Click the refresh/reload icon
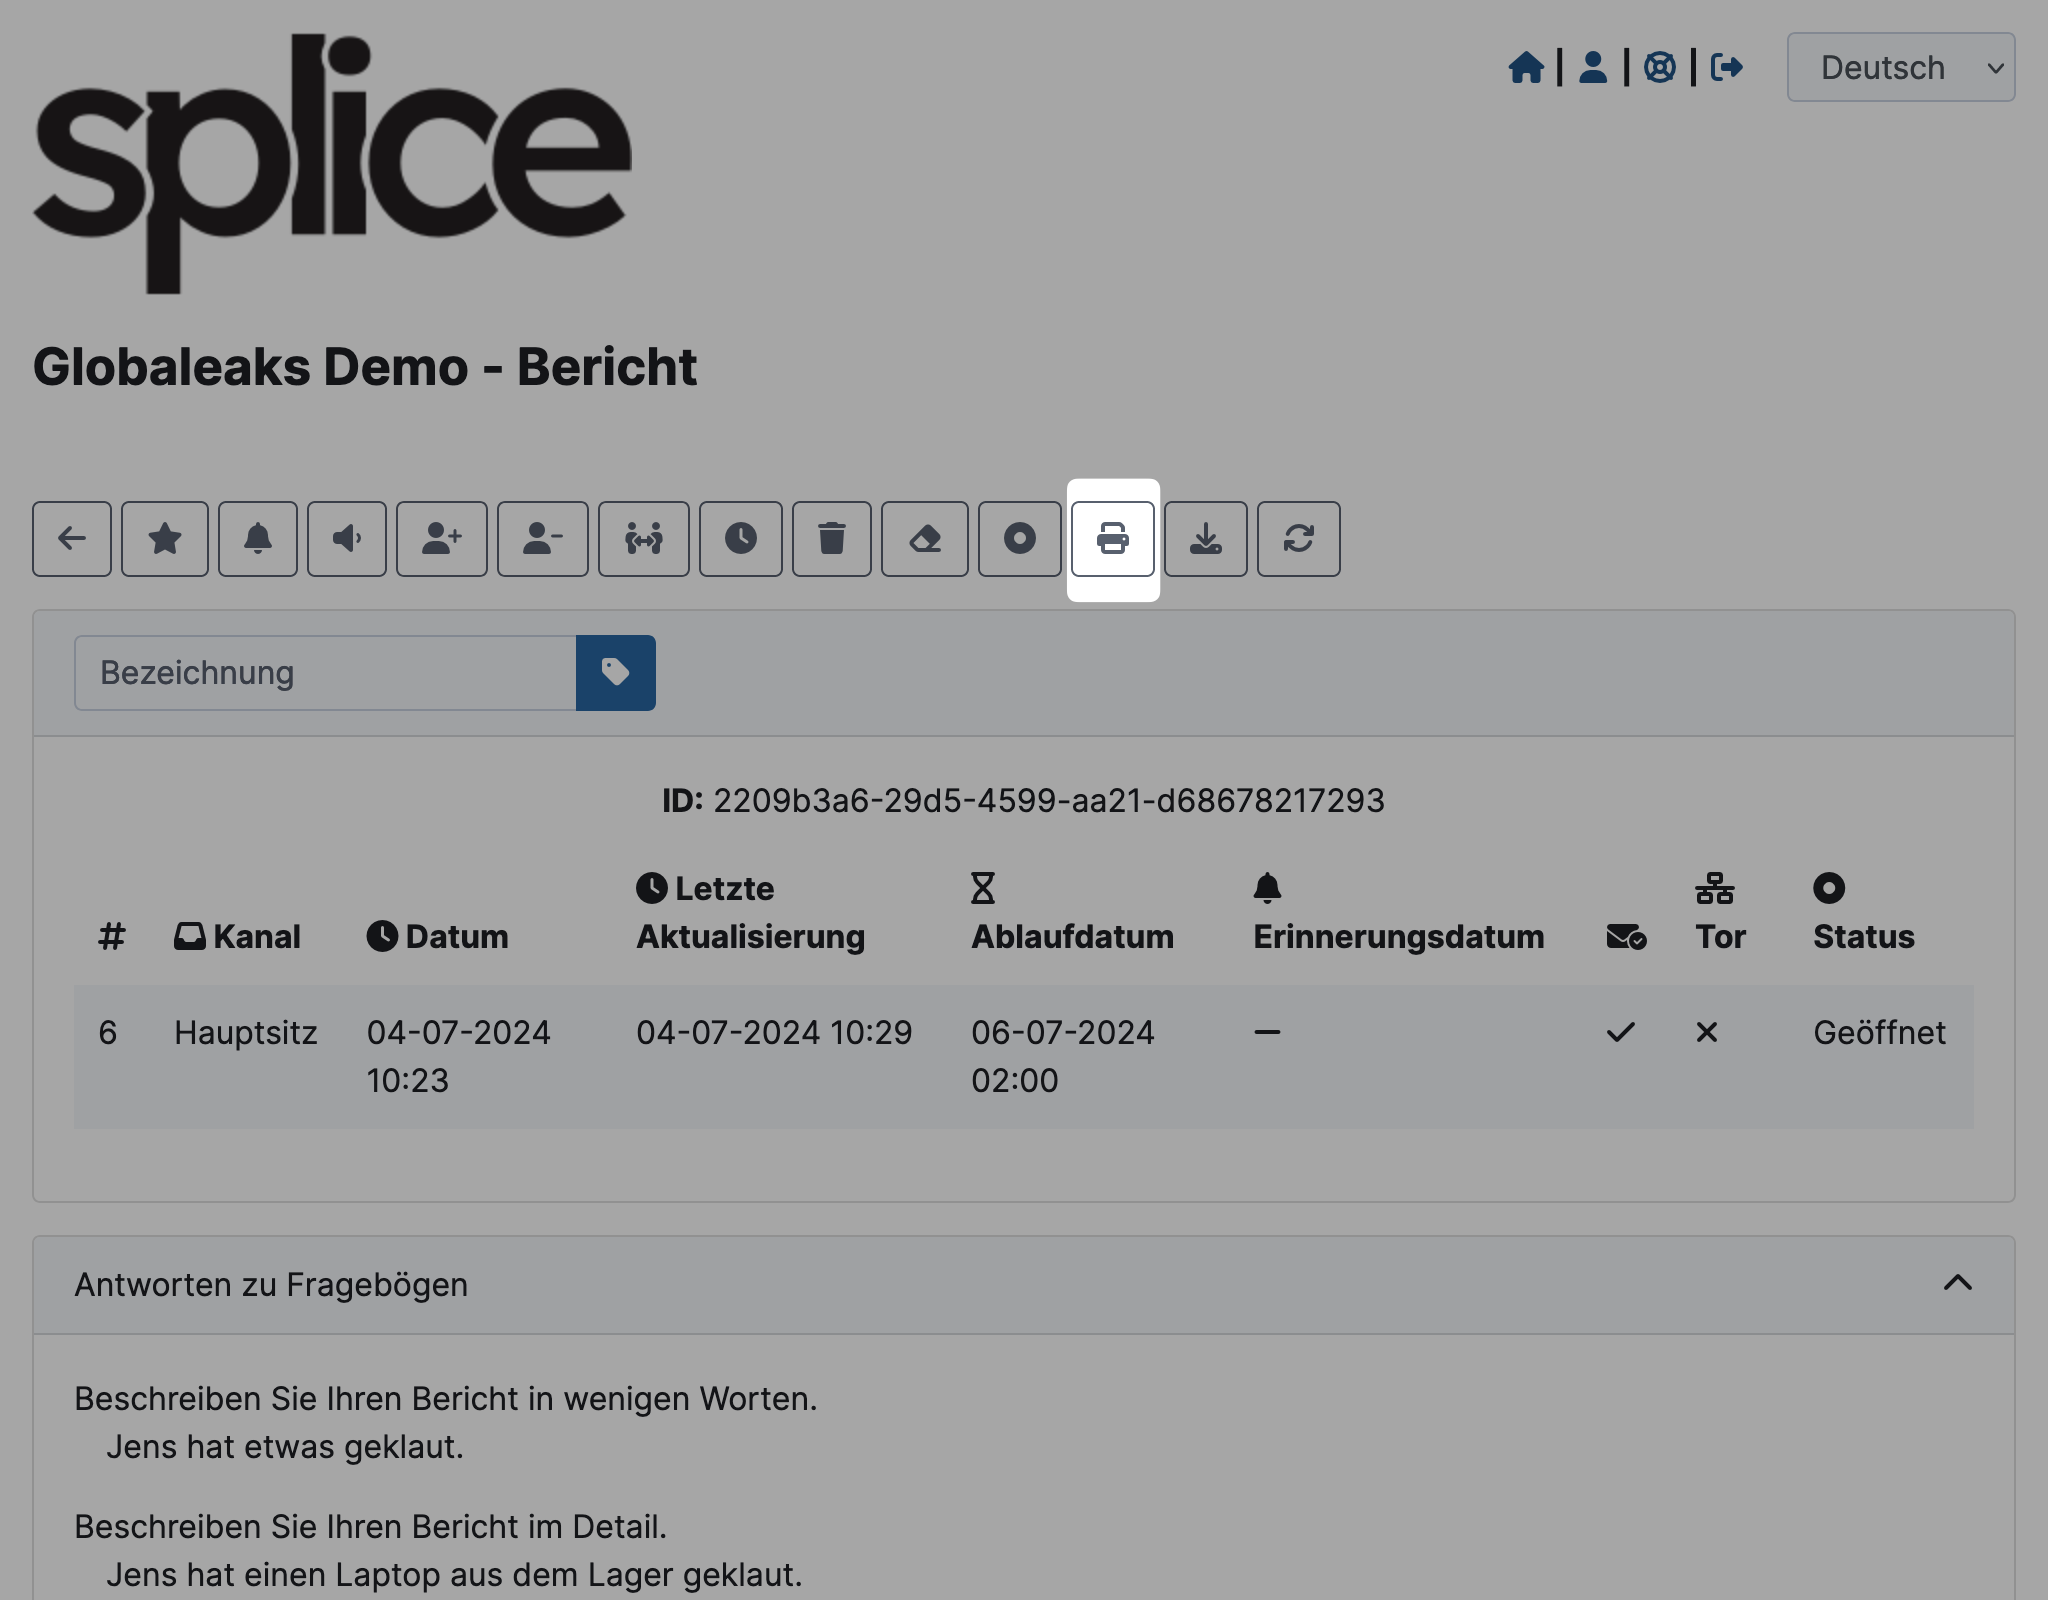The width and height of the screenshot is (2048, 1600). pos(1298,537)
